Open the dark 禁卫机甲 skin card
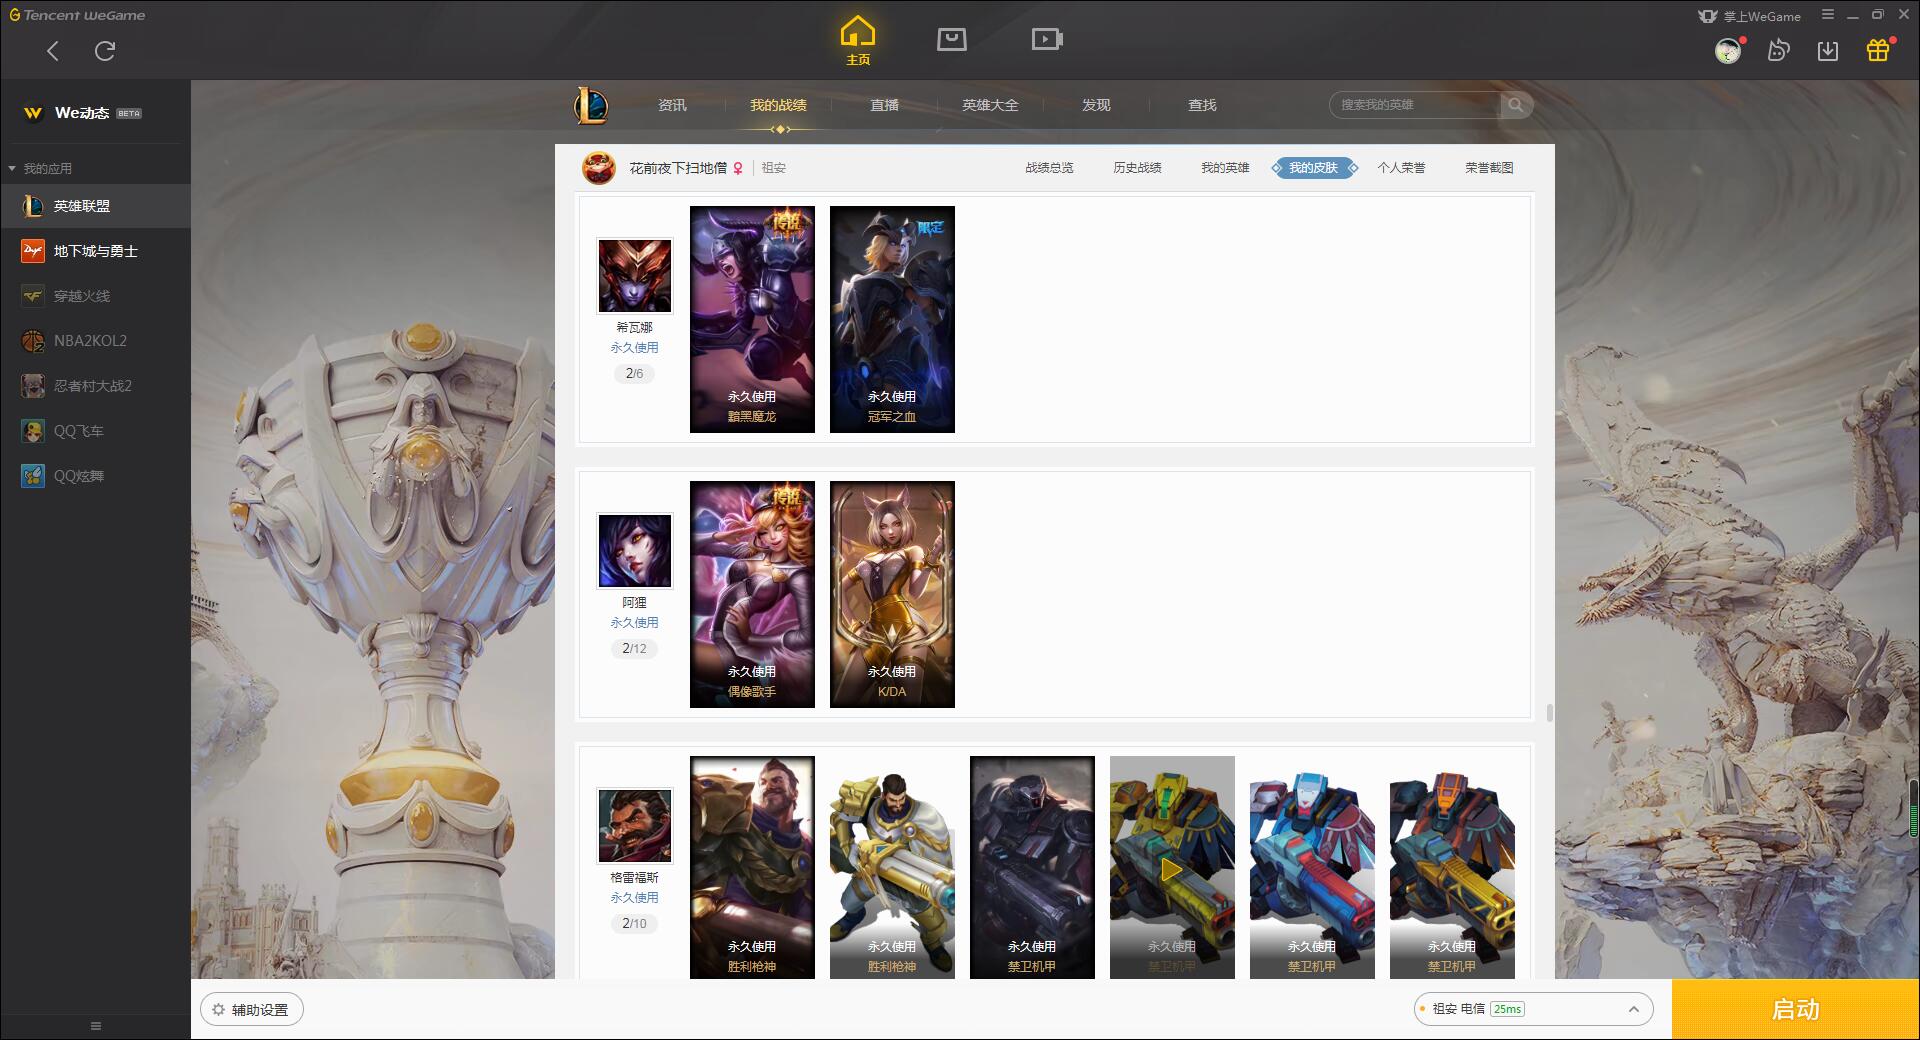The height and width of the screenshot is (1040, 1920). coord(1032,867)
